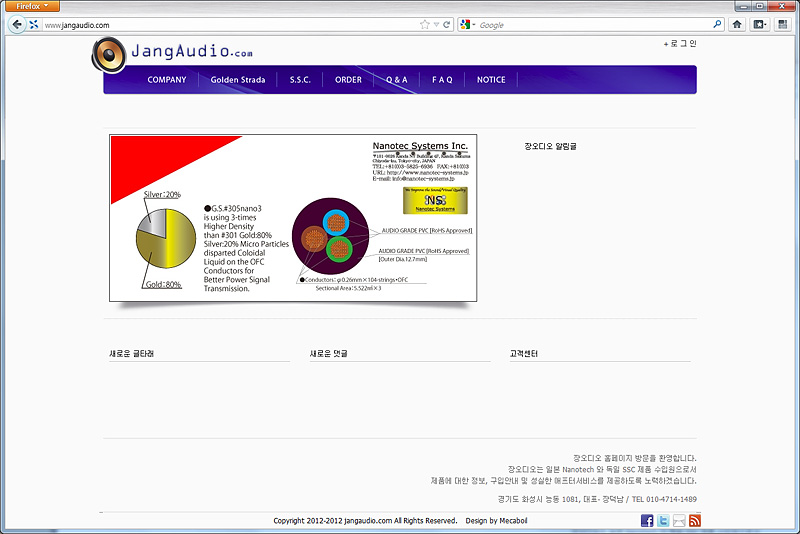
Task: Click the TEL 010-4714-1489 address line
Action: point(597,499)
